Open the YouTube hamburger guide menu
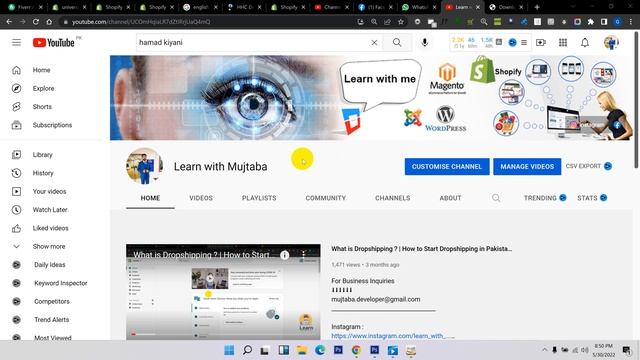640x360 pixels. (16, 42)
